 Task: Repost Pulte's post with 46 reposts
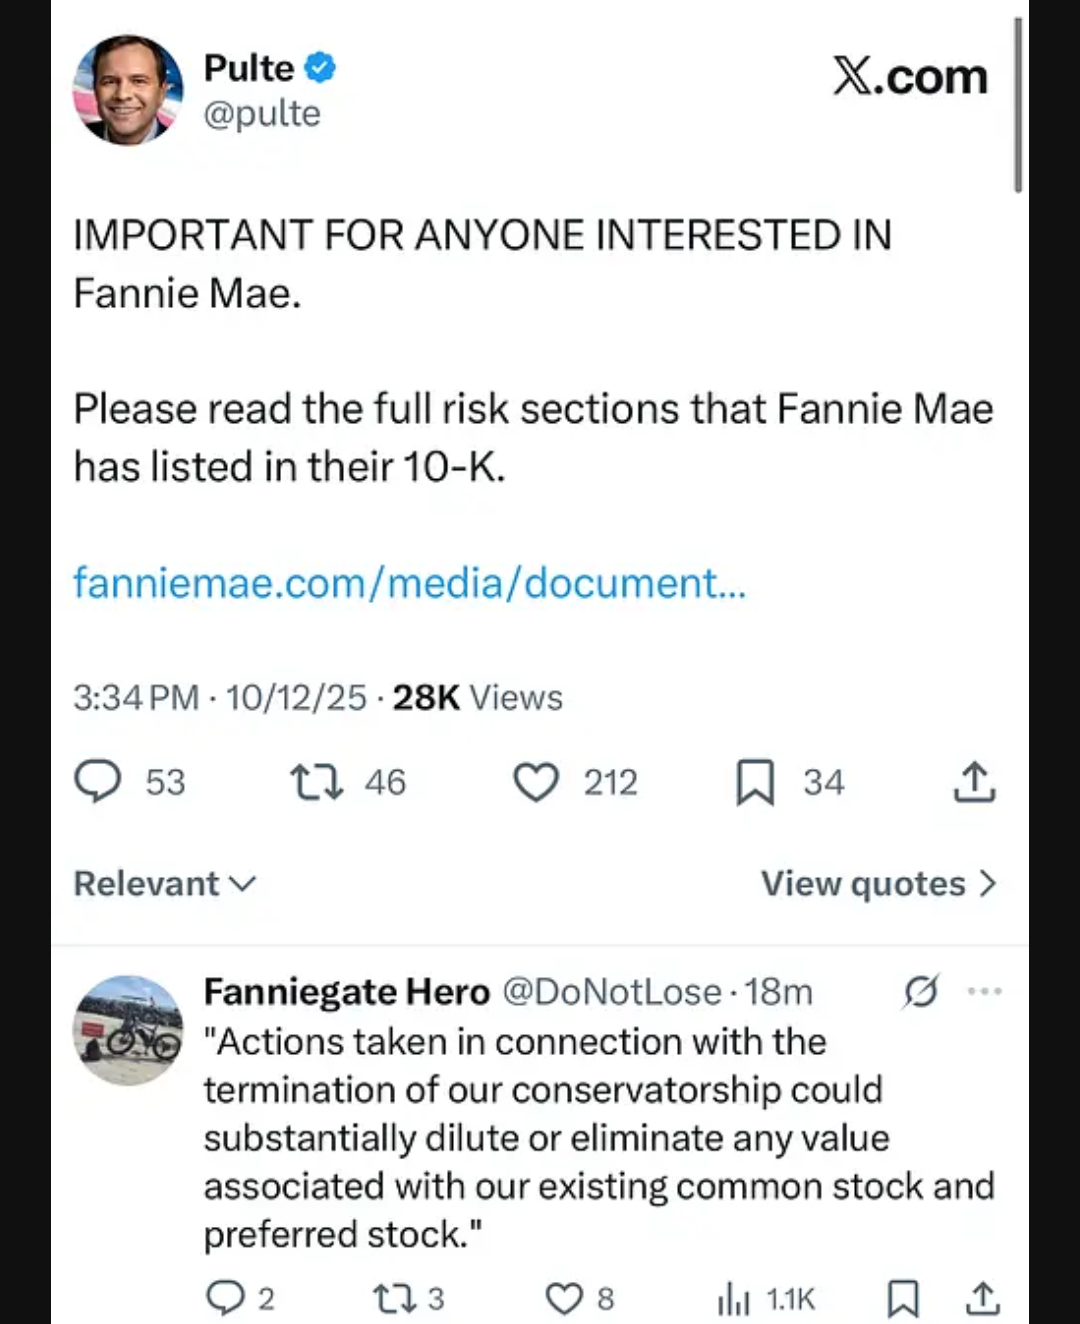316,782
